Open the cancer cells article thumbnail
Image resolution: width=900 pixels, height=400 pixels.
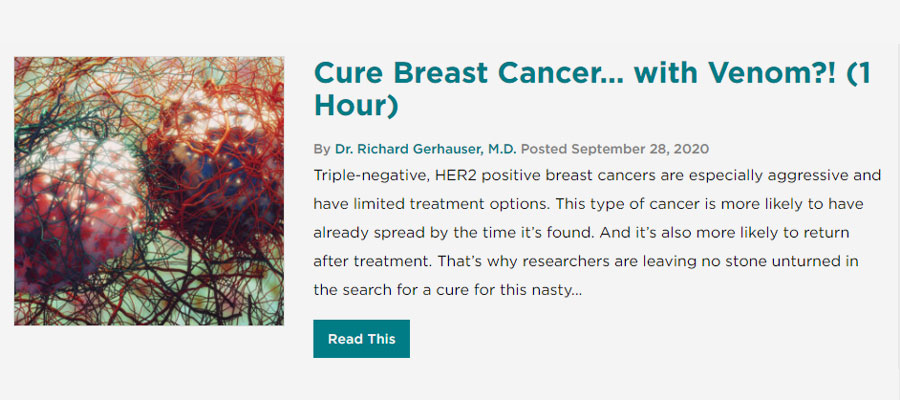click(149, 191)
